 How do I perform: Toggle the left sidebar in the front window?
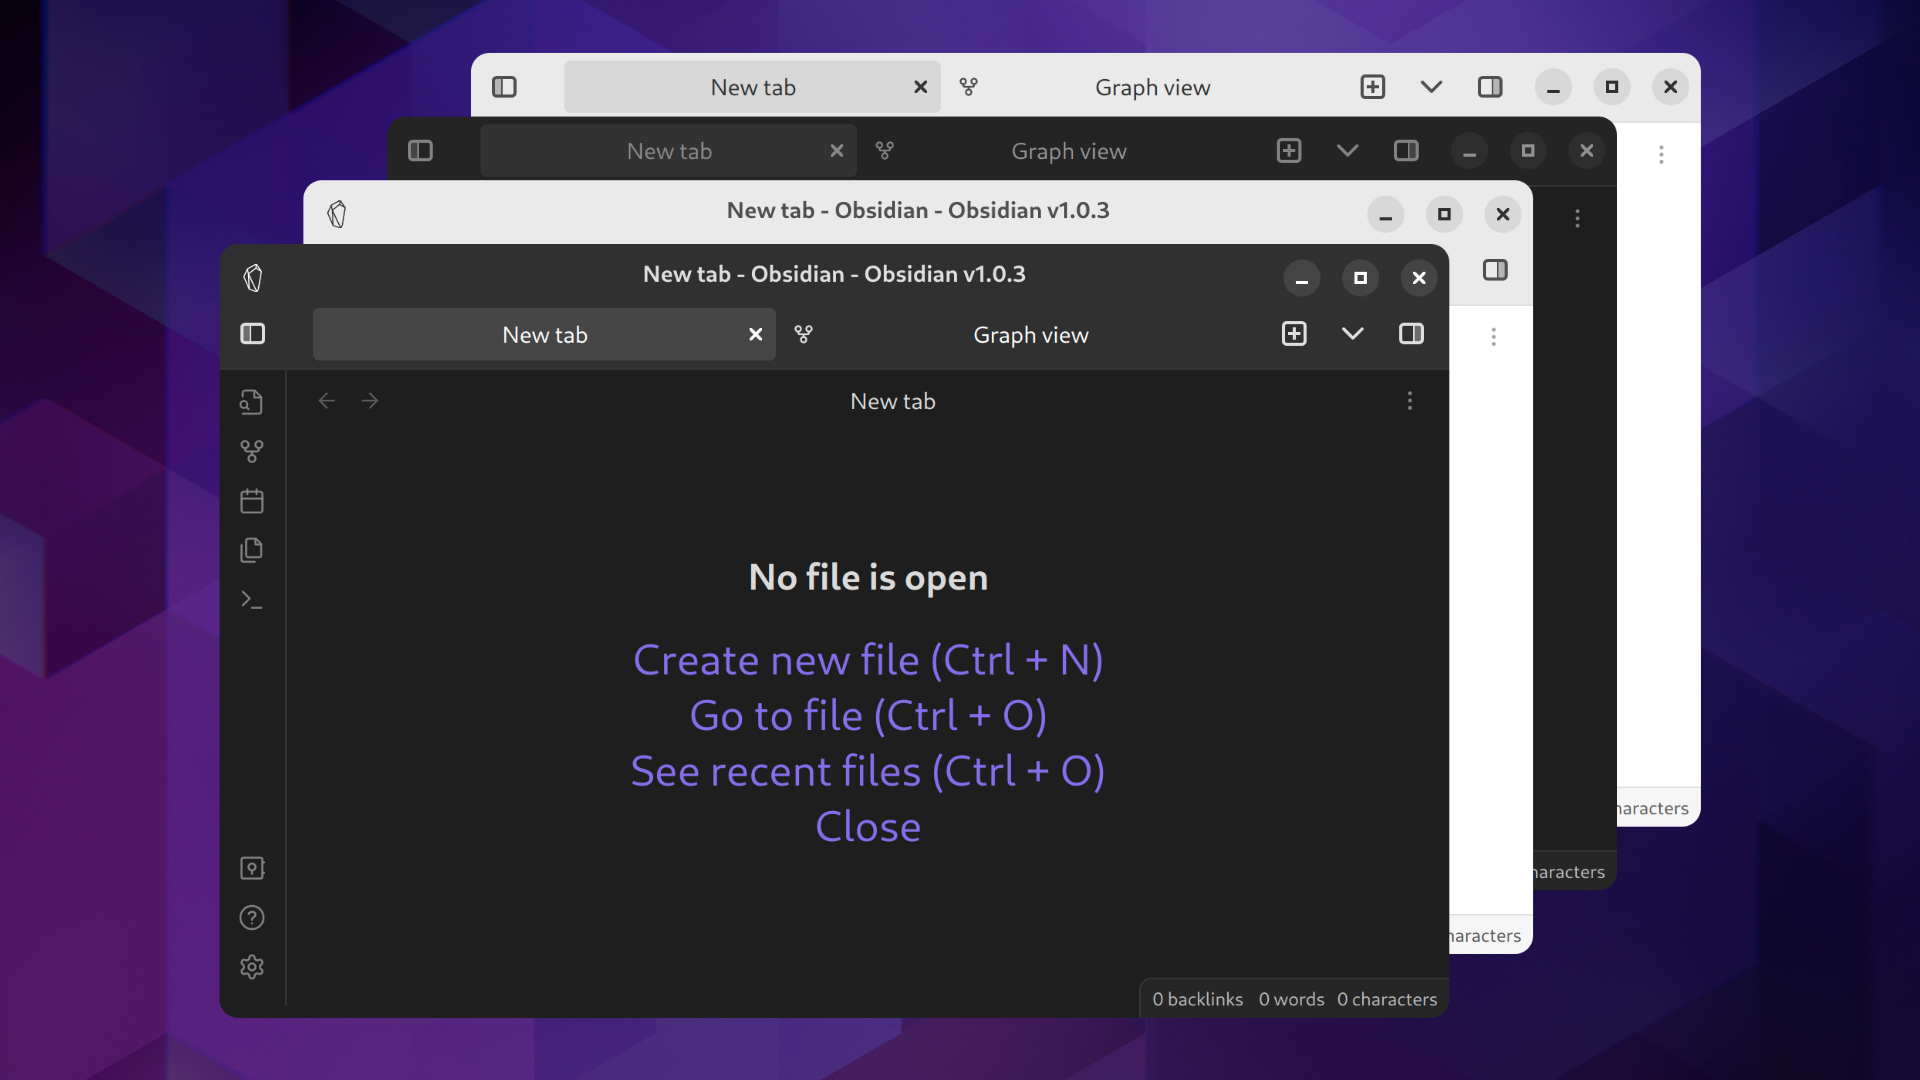(x=252, y=334)
